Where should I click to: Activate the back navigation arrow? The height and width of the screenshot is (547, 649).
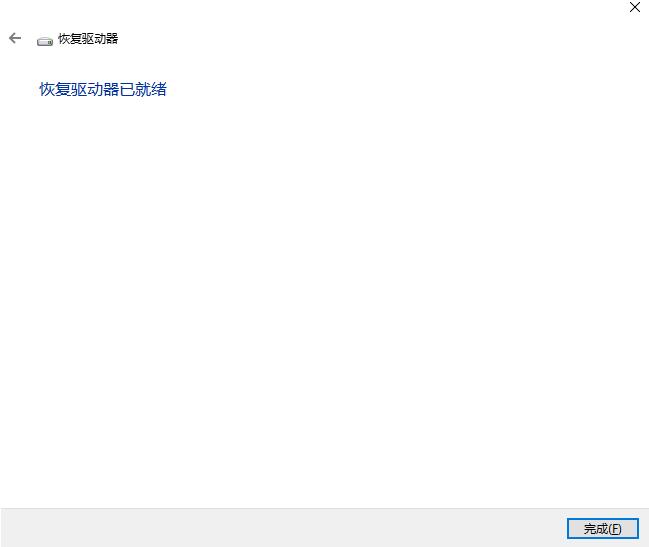[15, 38]
